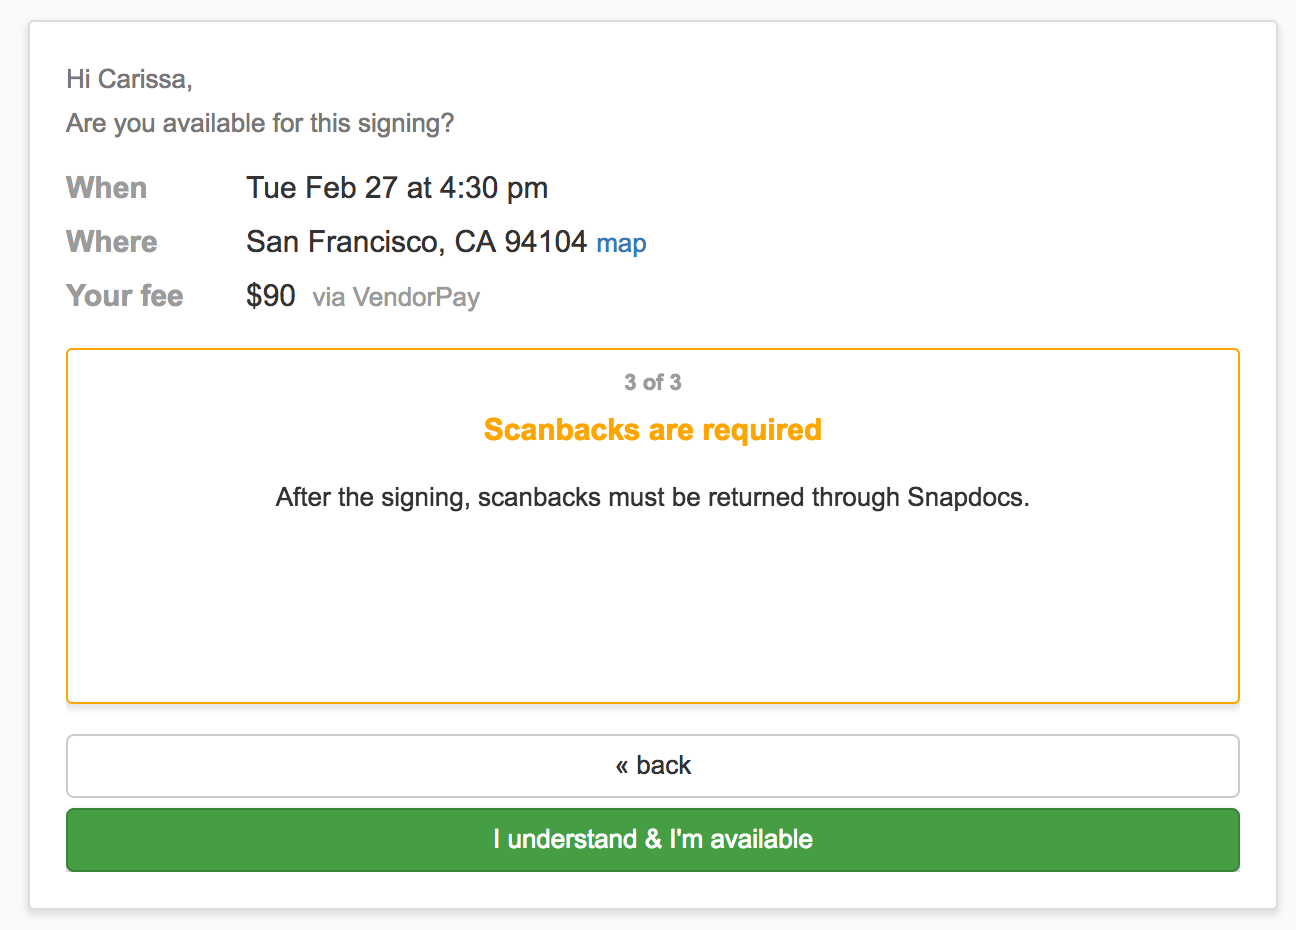Select the Scanbacks are required heading
The image size is (1296, 930).
651,429
